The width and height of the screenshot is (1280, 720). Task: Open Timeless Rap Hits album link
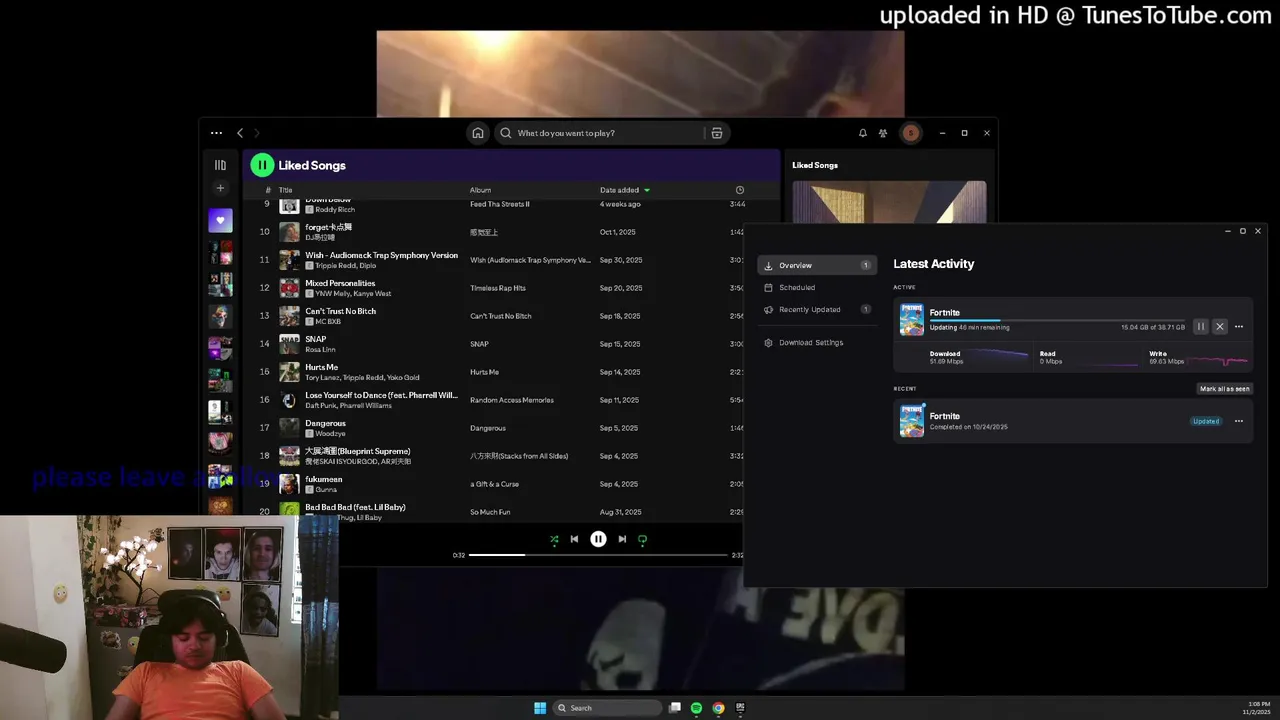[498, 288]
